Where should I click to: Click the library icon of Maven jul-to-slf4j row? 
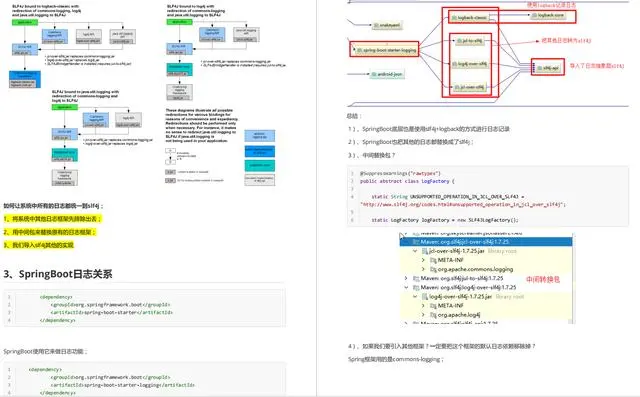(x=416, y=278)
